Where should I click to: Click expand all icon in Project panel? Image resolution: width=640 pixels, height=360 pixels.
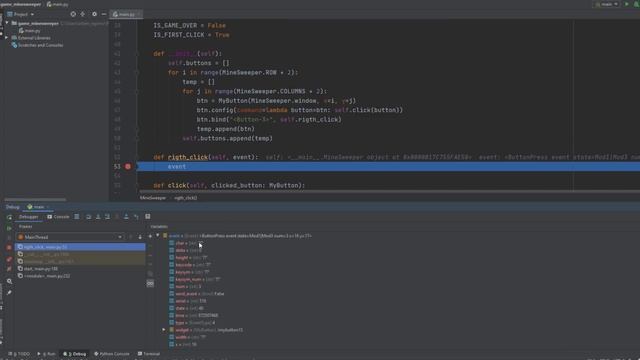point(83,14)
